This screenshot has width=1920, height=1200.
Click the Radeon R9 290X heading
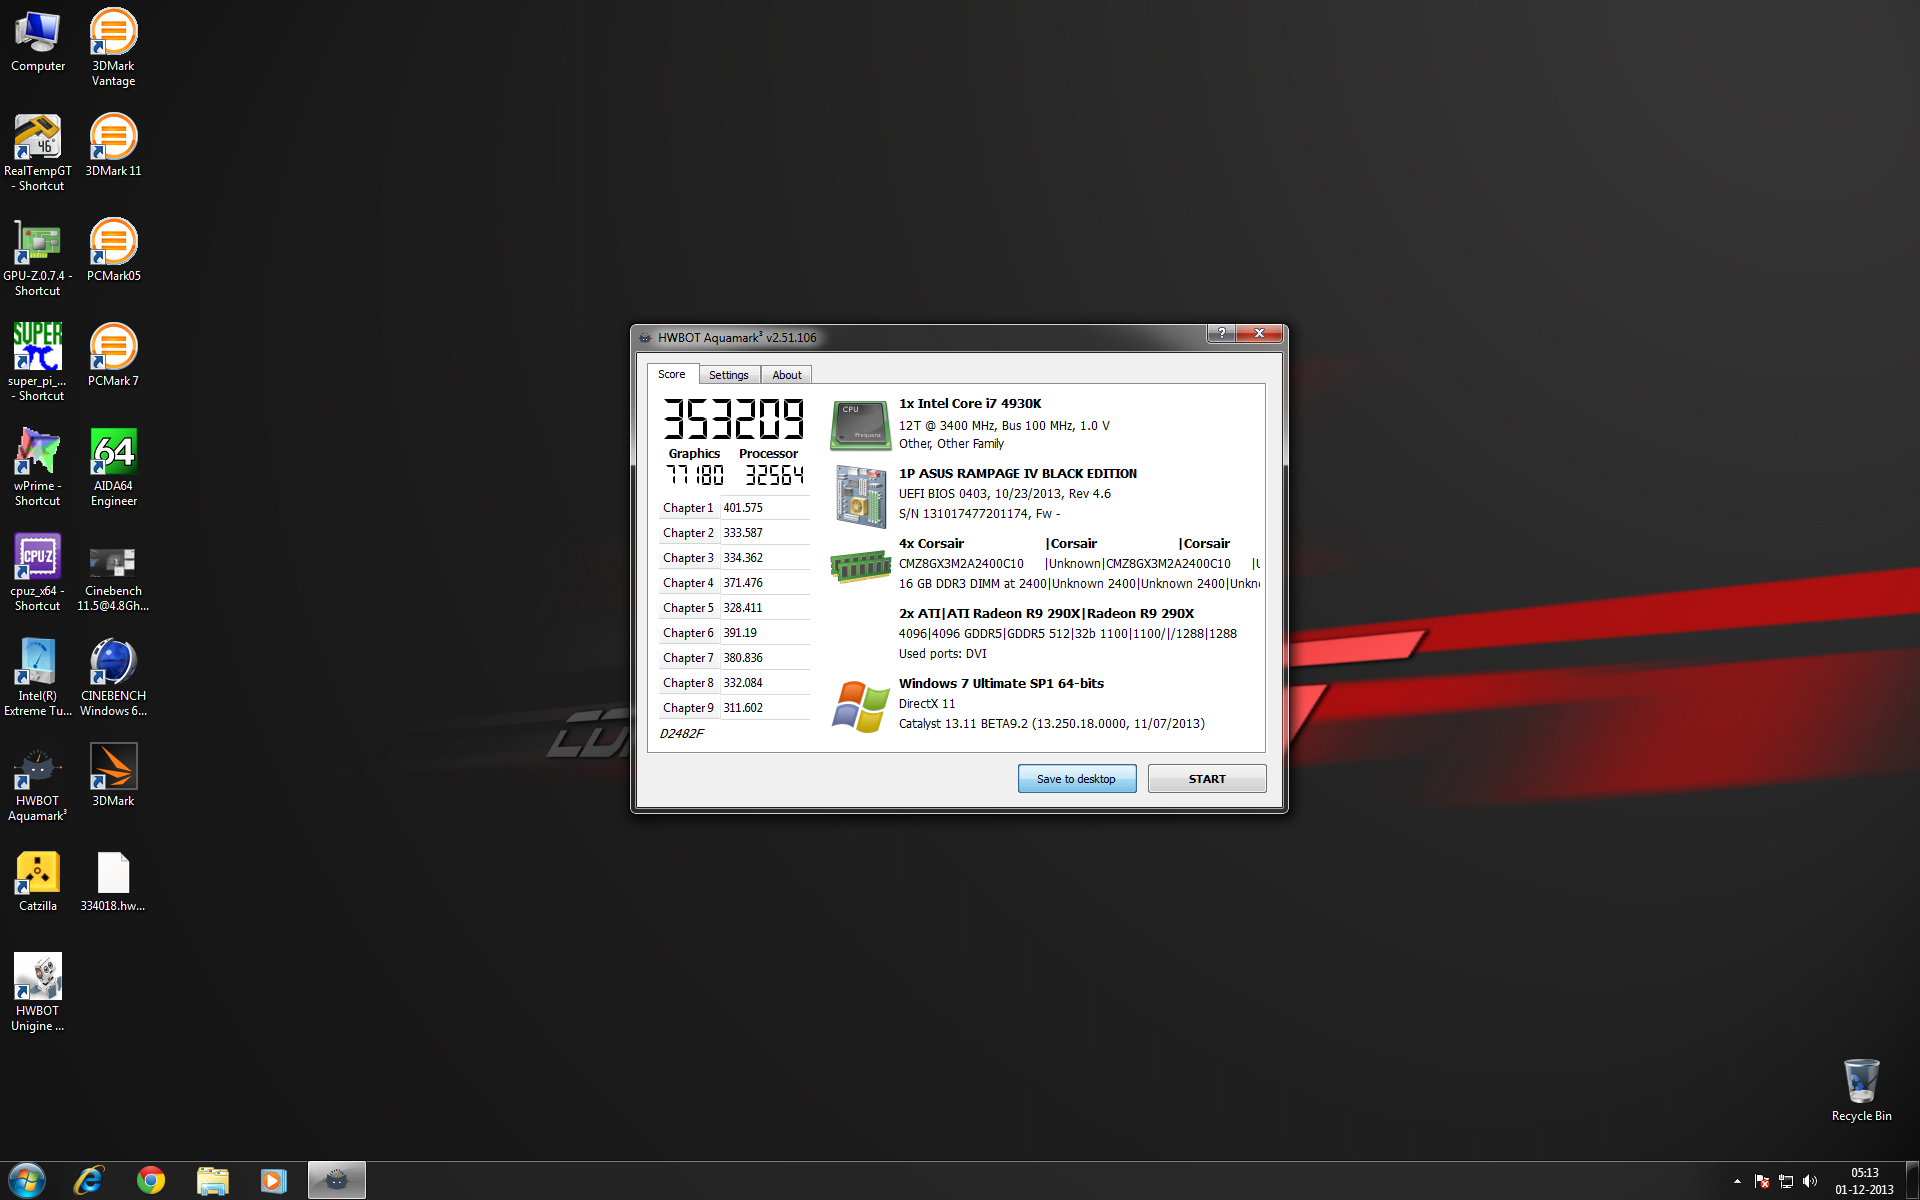click(1046, 614)
